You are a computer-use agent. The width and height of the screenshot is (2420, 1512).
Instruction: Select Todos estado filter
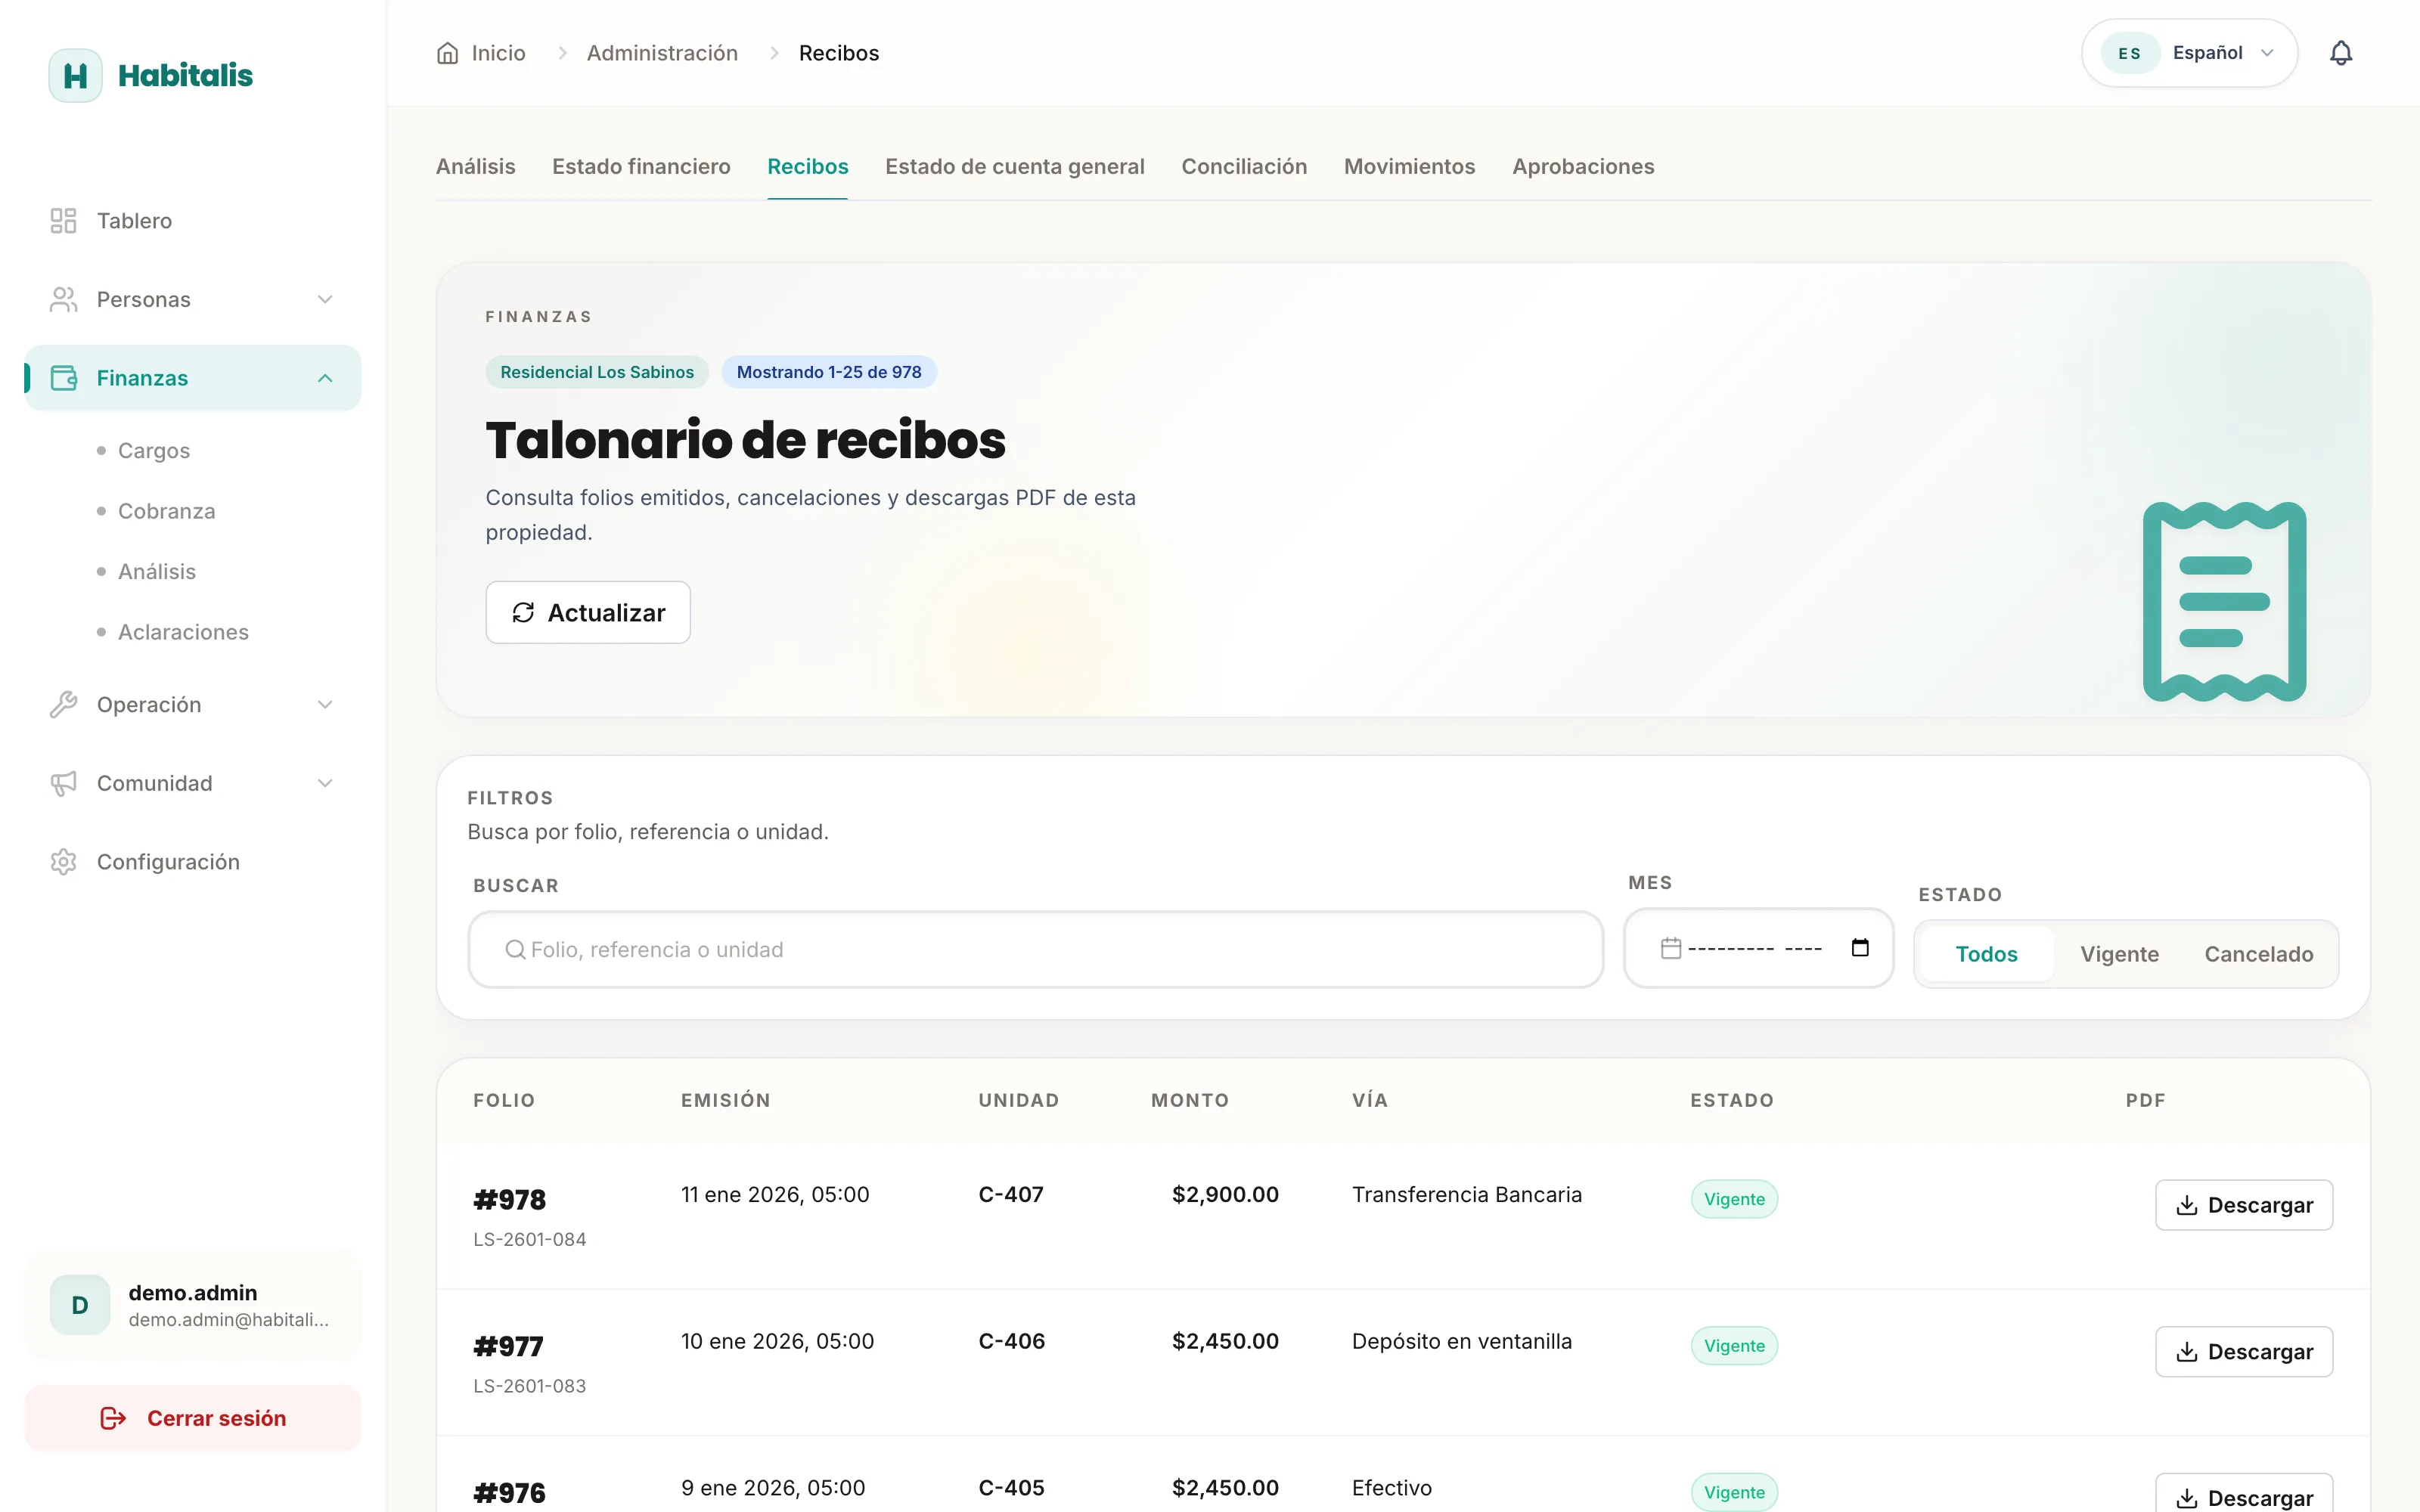(1986, 954)
